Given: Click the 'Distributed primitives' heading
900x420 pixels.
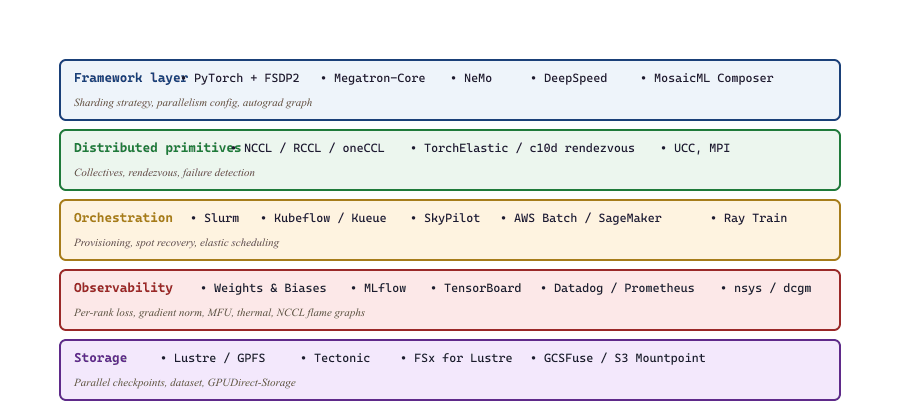Looking at the screenshot, I should coord(157,148).
